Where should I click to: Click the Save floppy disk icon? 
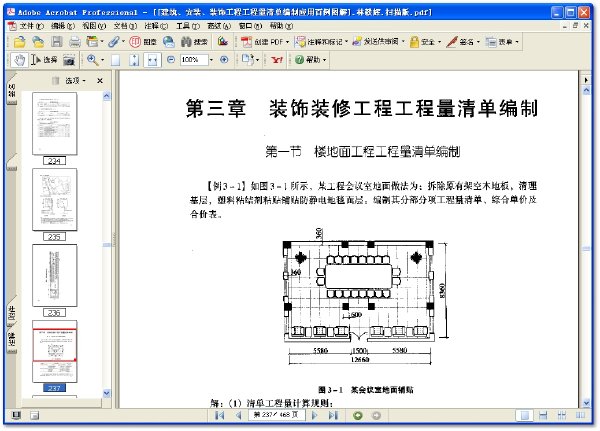pyautogui.click(x=57, y=42)
